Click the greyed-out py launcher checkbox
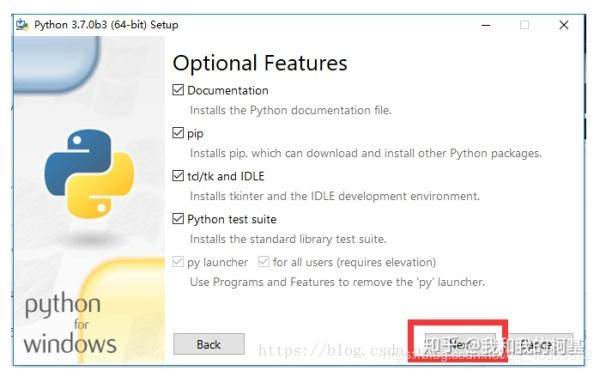The width and height of the screenshot is (600, 371). pyautogui.click(x=178, y=262)
